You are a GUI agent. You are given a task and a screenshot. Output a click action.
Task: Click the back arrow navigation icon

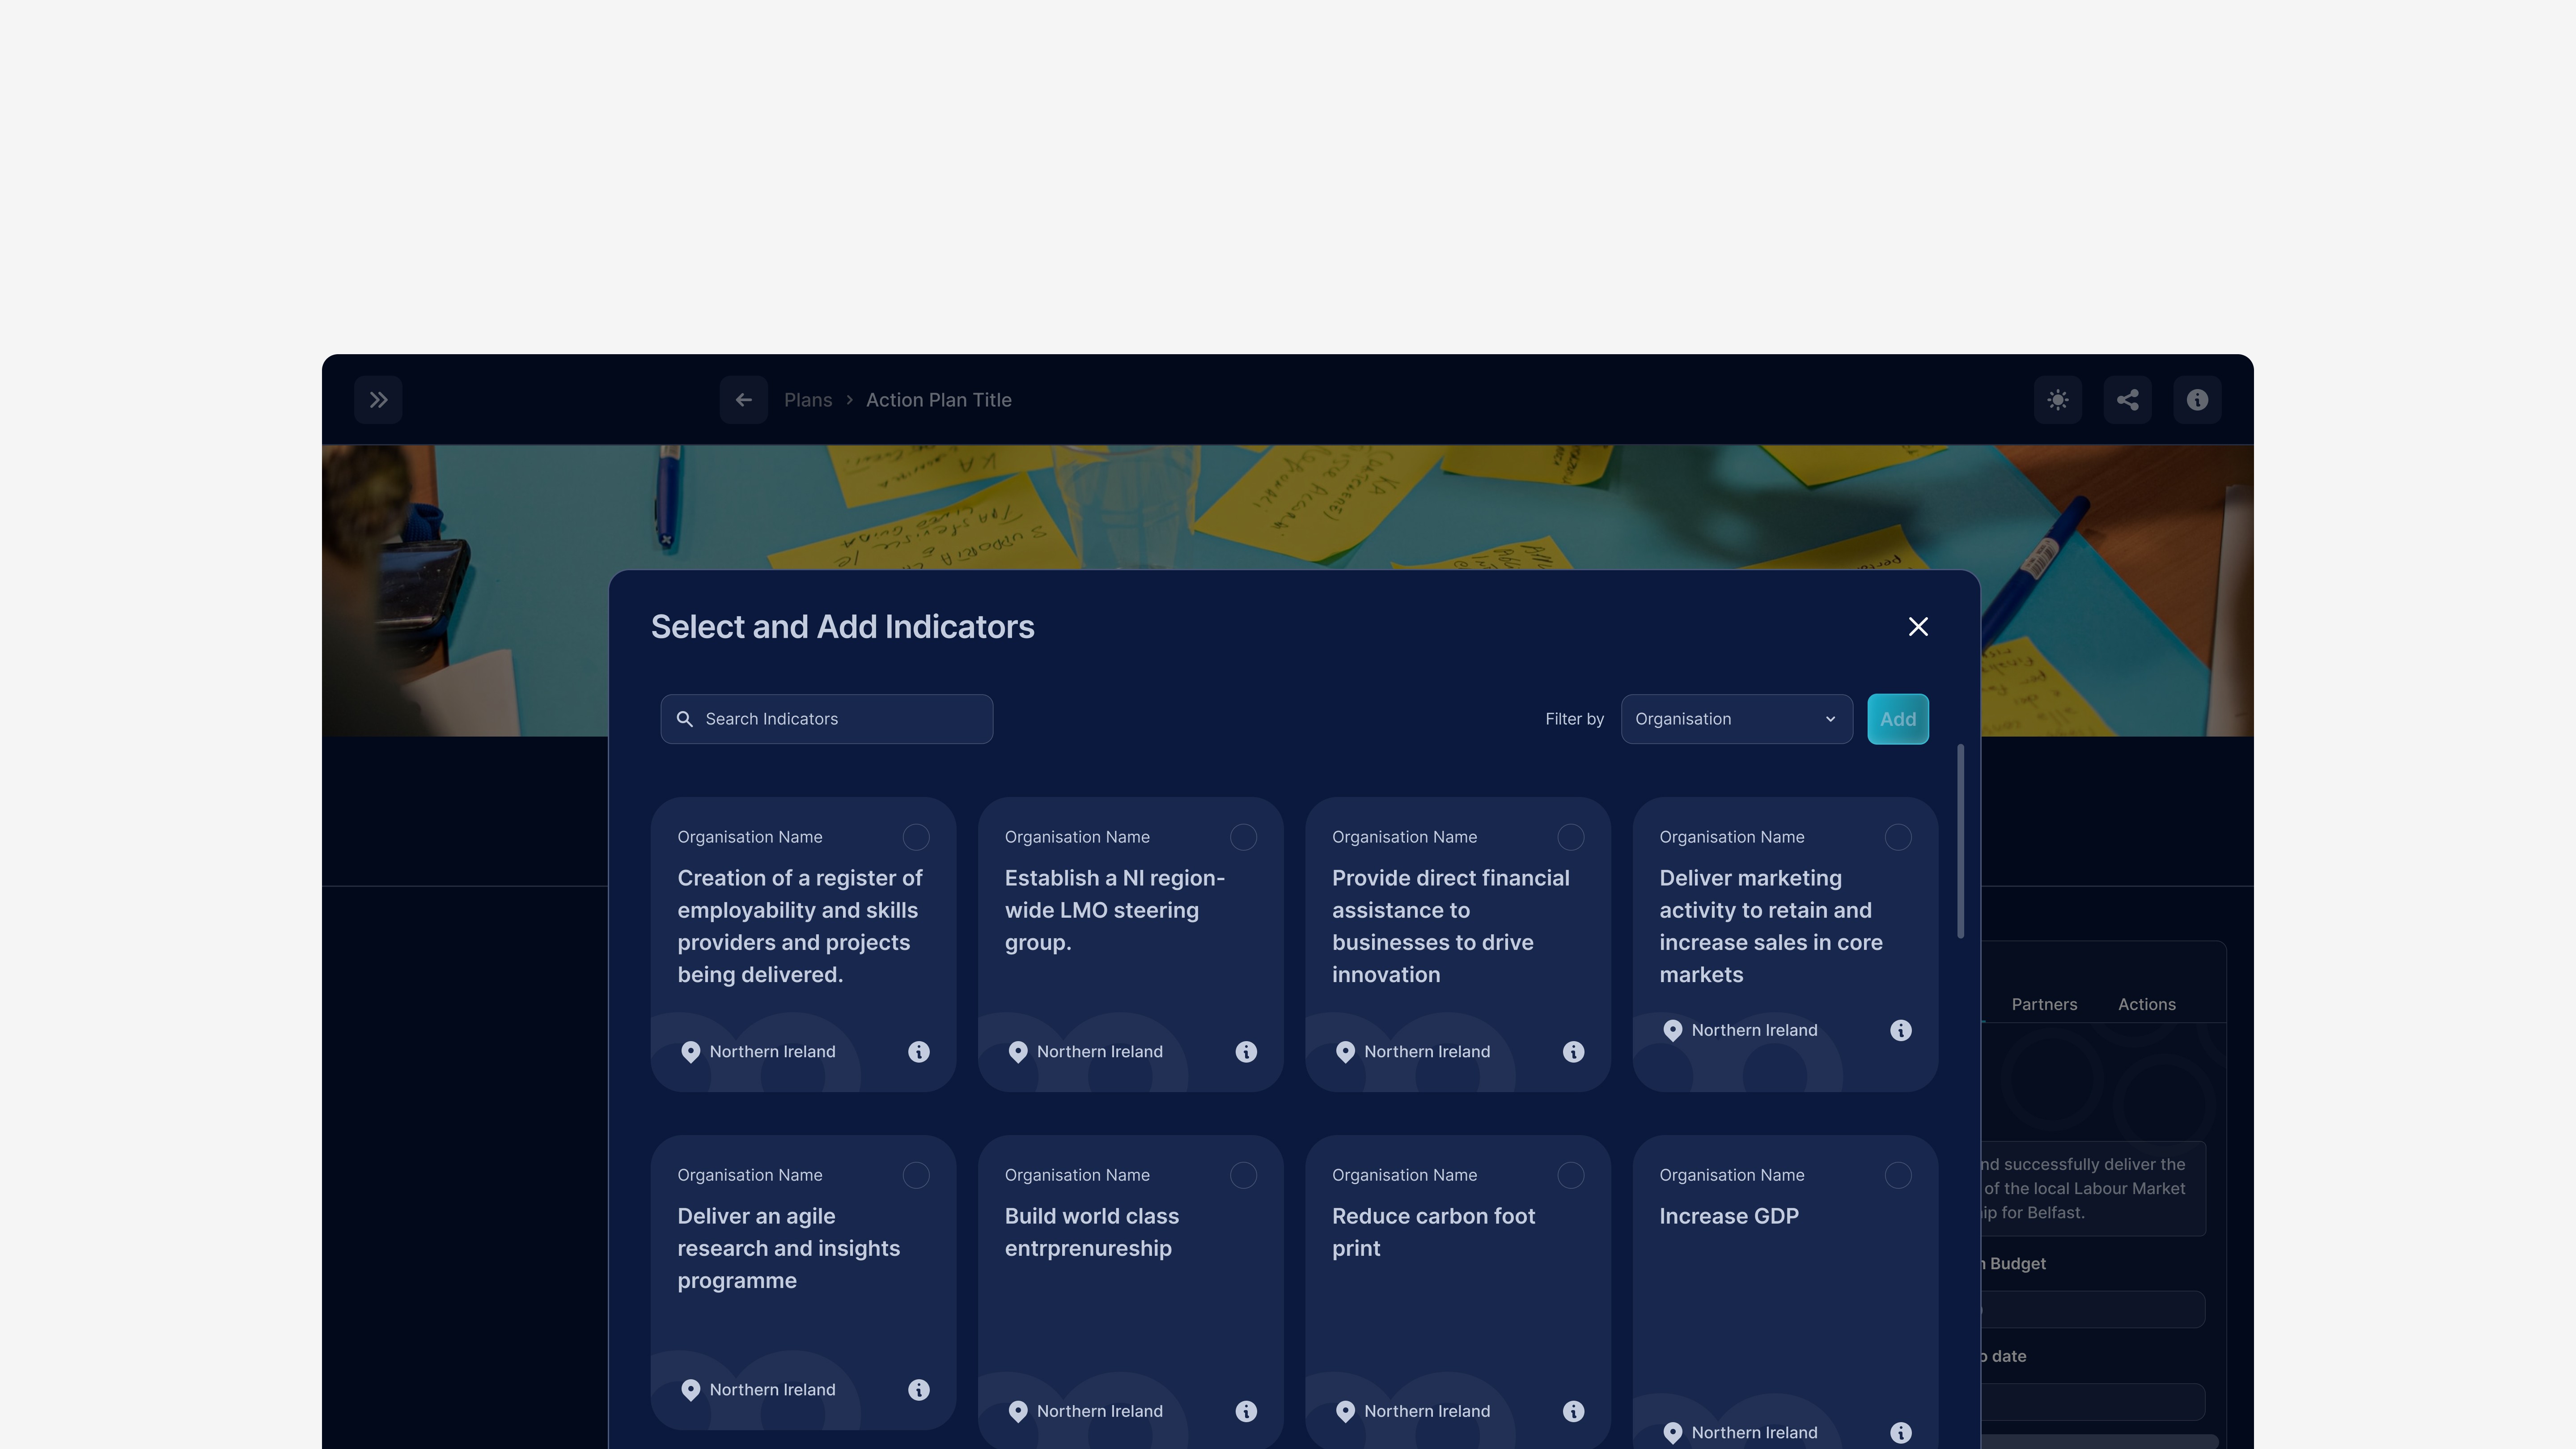(x=743, y=398)
